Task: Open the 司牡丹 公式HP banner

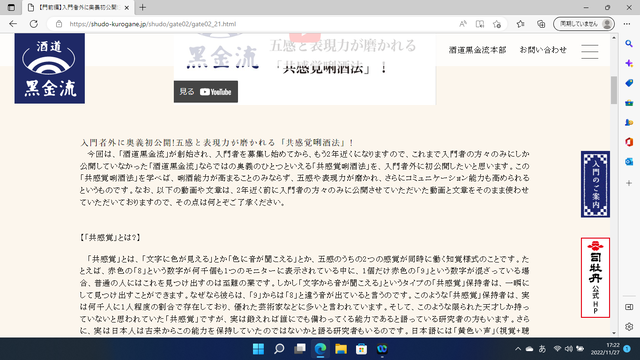Action: tap(596, 278)
